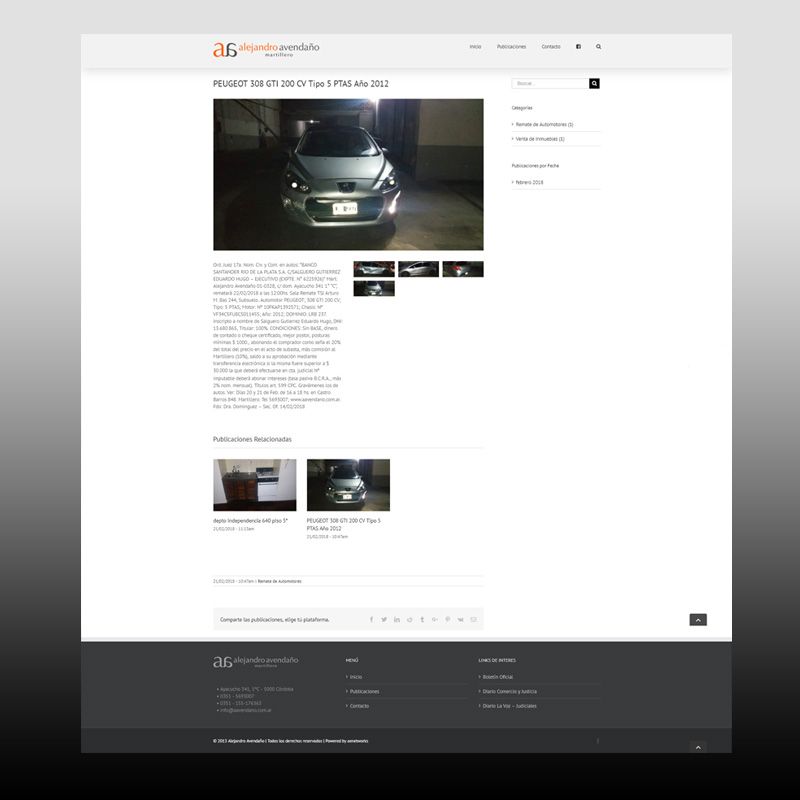Click the Alejandro Avendaño header logo

click(266, 49)
